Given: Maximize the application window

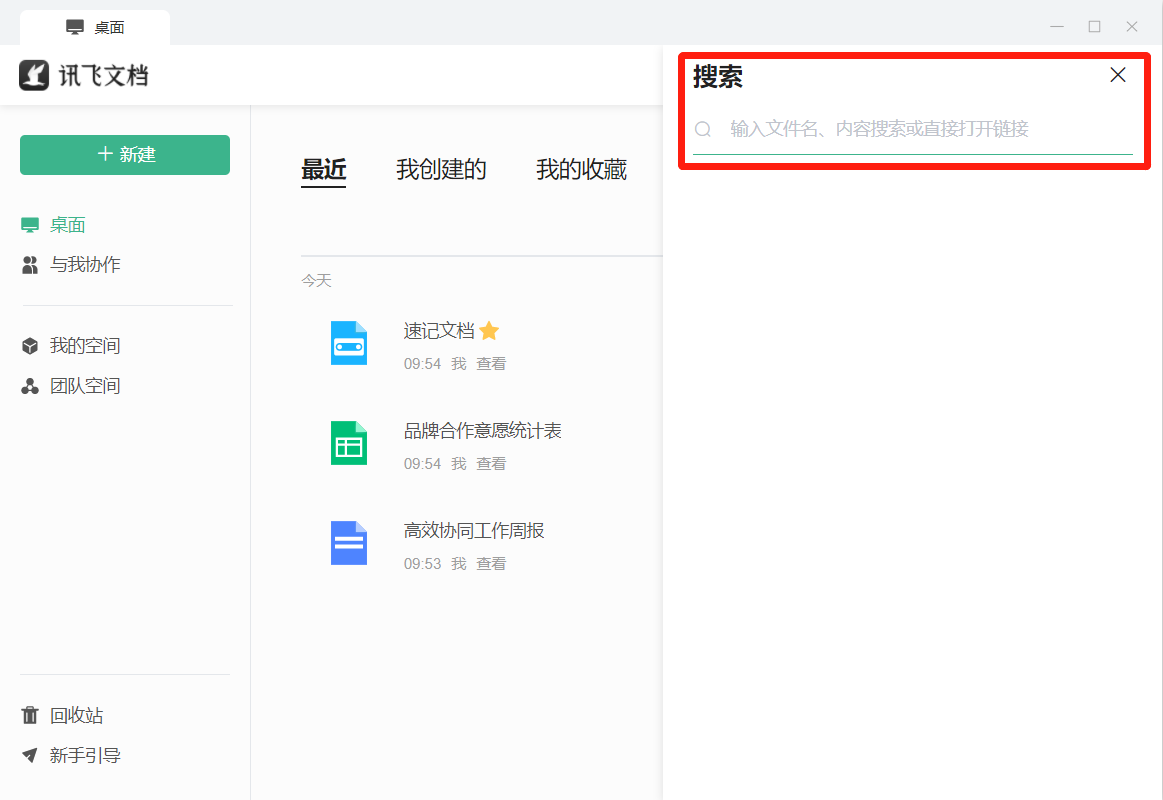Looking at the screenshot, I should [x=1094, y=27].
